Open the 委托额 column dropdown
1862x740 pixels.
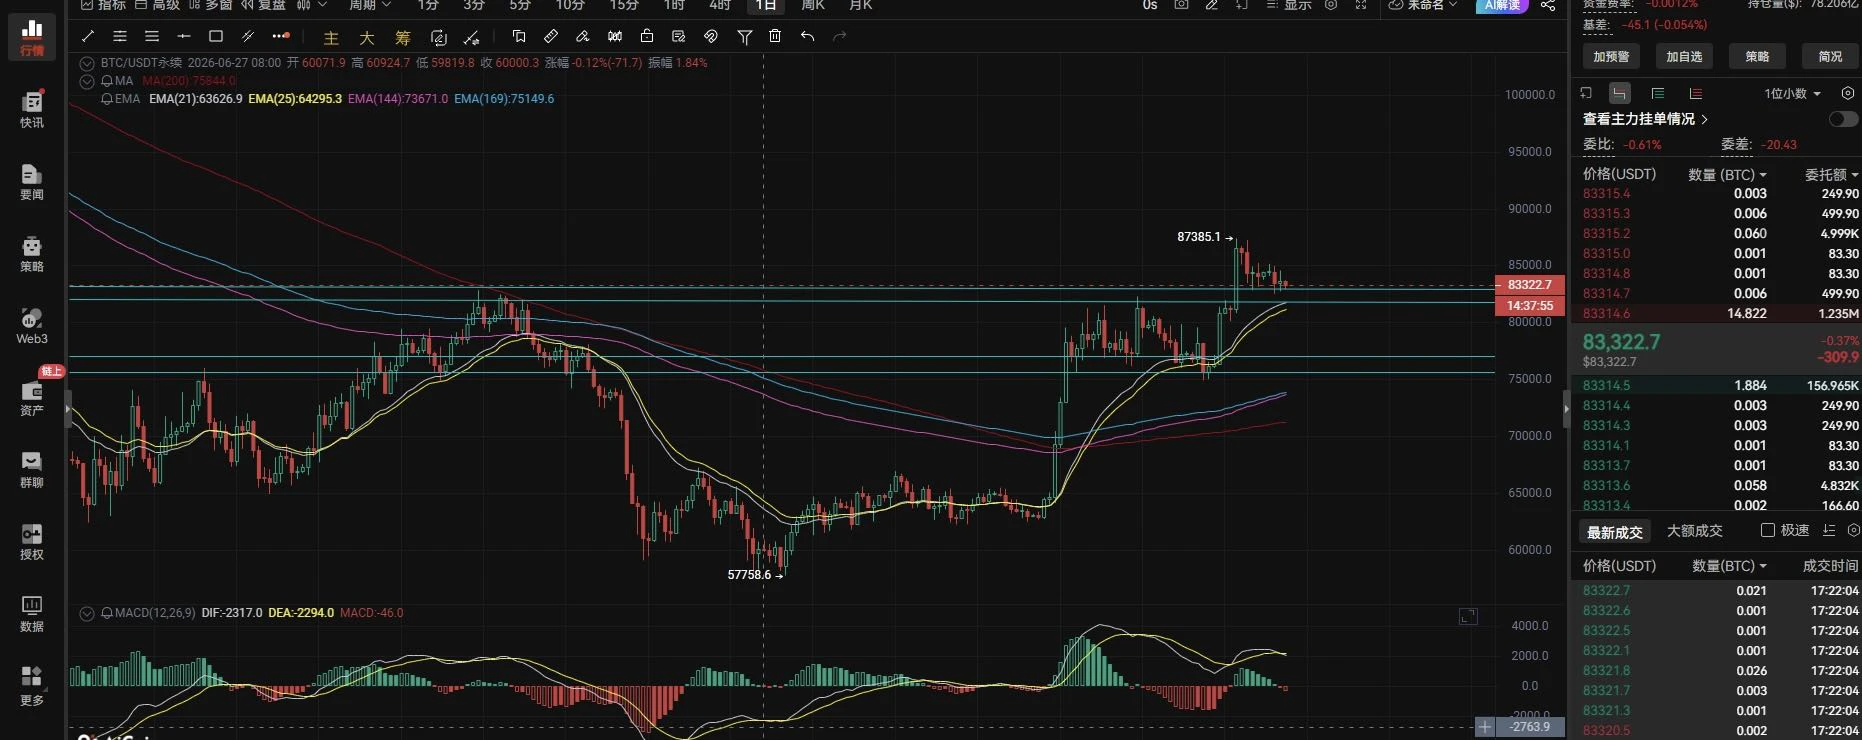pos(1832,174)
